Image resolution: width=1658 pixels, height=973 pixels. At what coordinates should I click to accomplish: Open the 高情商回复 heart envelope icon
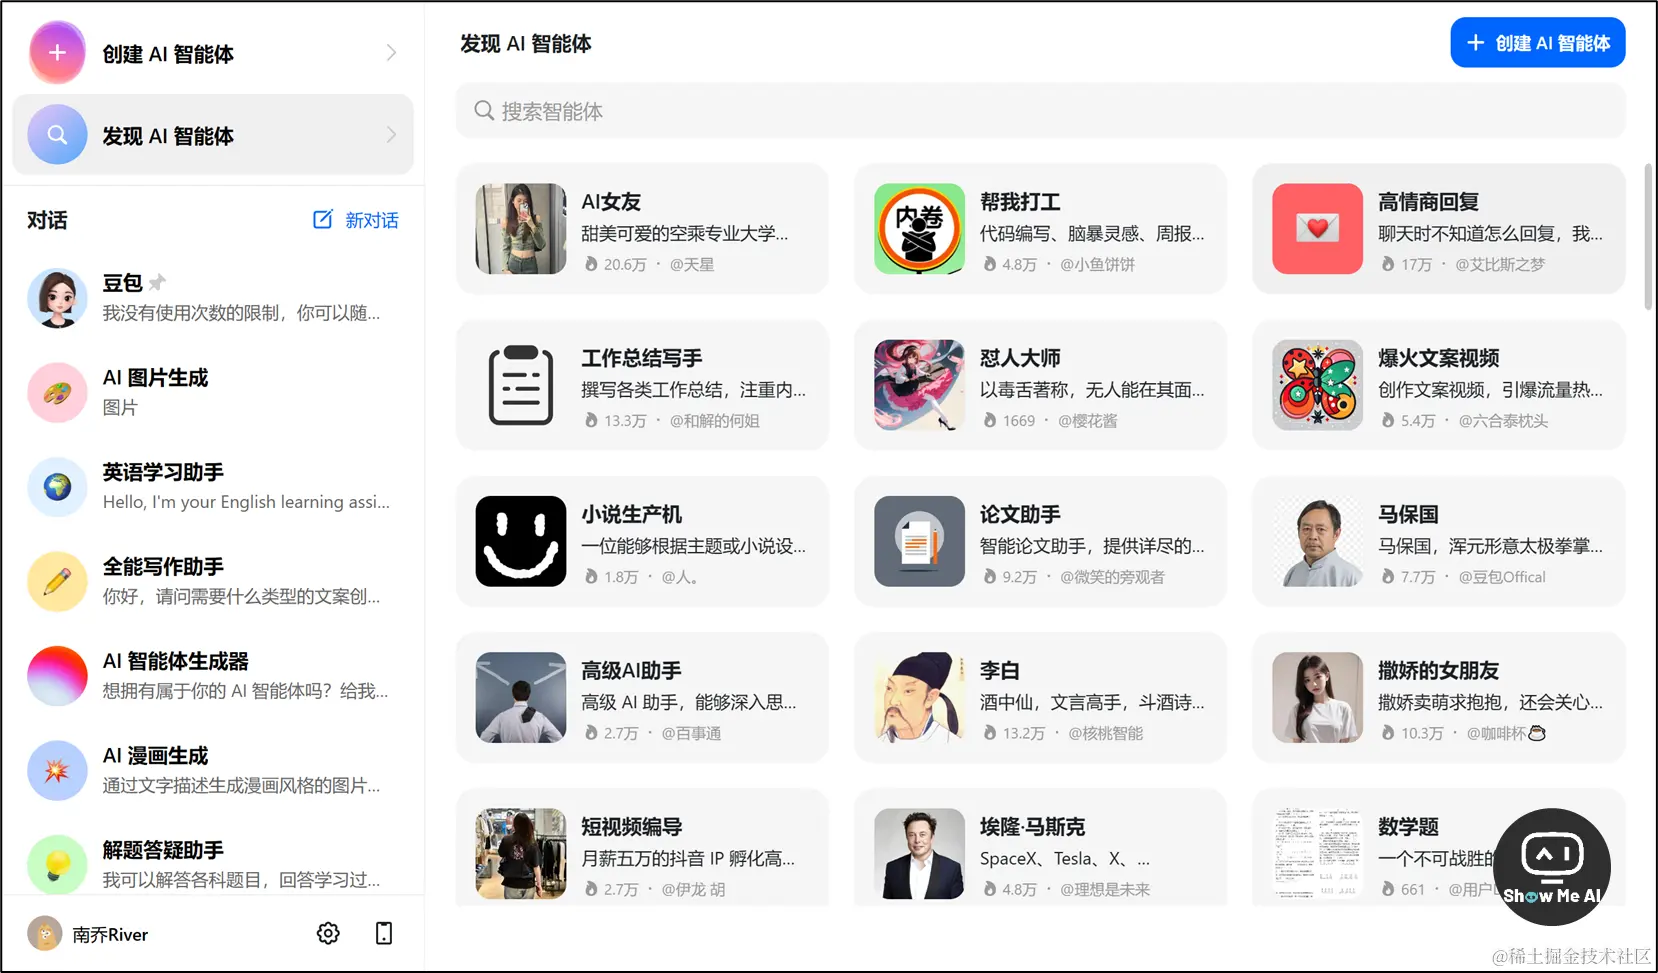click(x=1317, y=229)
